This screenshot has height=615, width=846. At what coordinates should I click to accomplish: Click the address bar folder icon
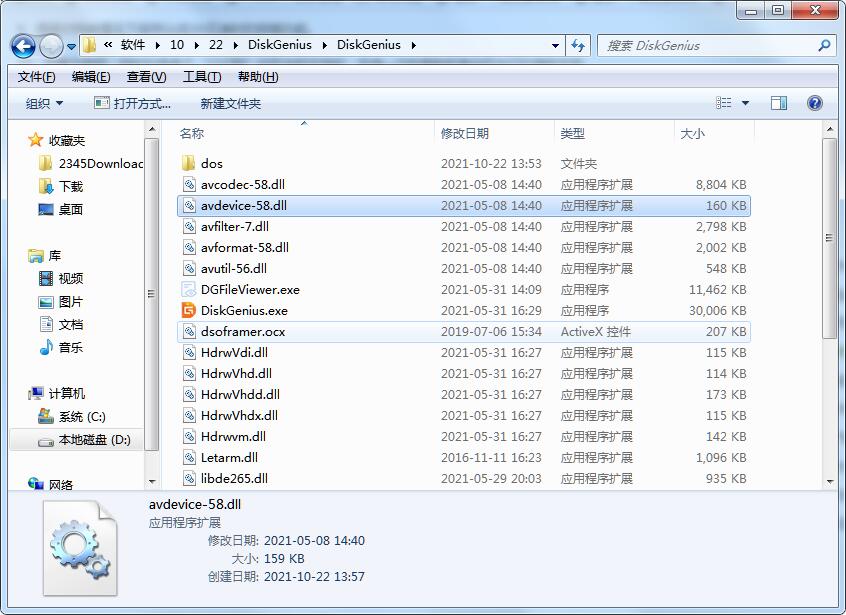(x=90, y=45)
